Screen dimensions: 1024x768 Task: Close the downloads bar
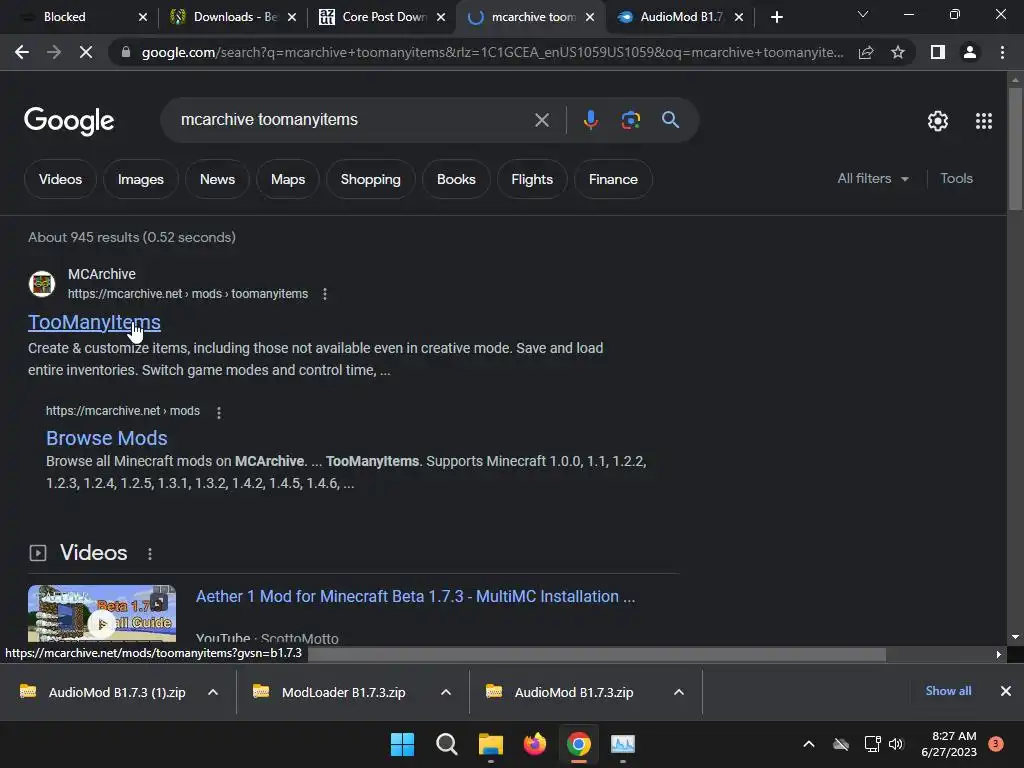(1006, 691)
